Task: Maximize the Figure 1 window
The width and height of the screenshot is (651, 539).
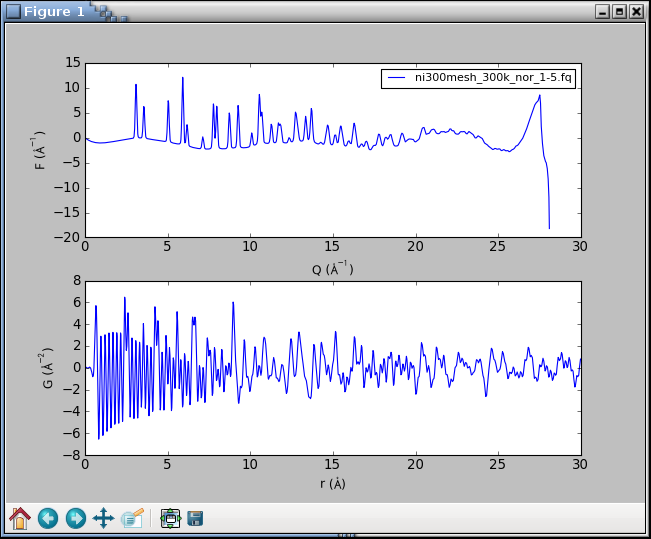Action: 619,11
